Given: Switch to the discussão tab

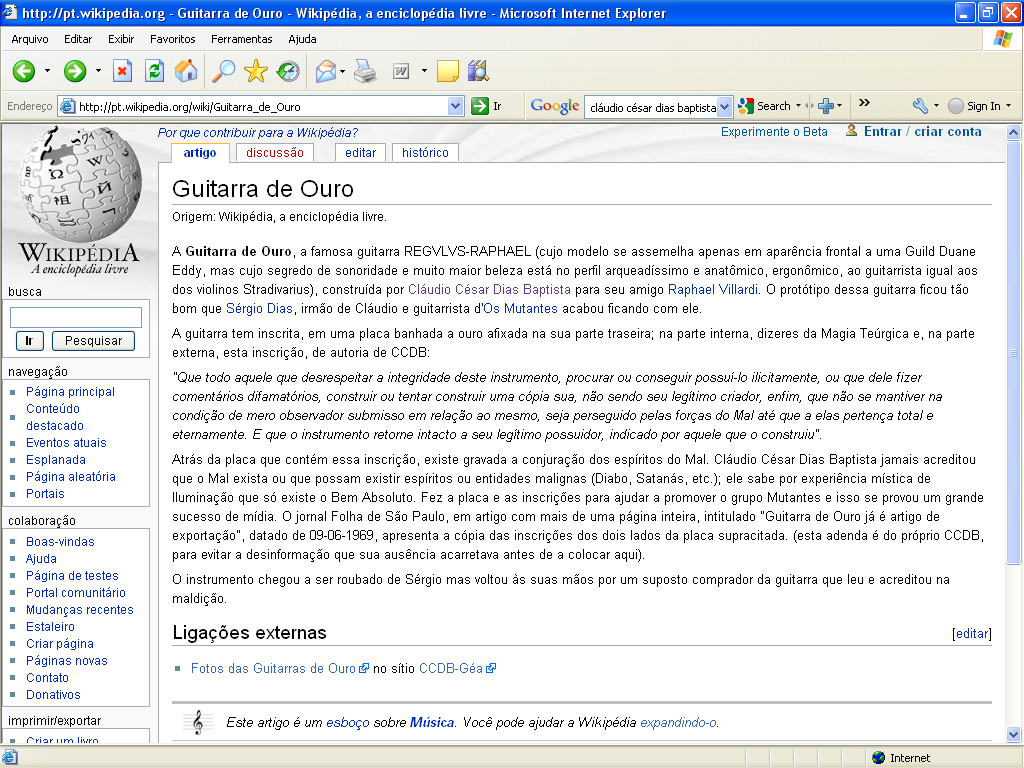Looking at the screenshot, I should click(274, 153).
